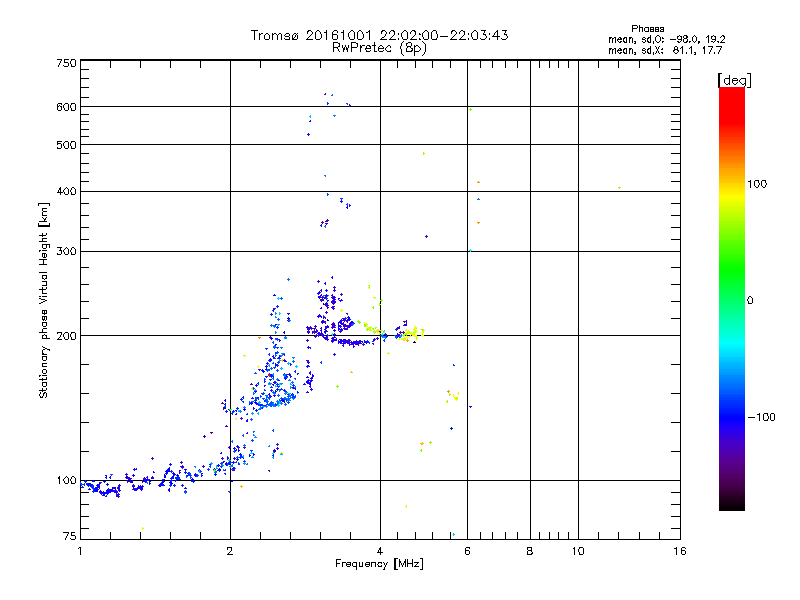Select the 'mean, sd,X: 81.1, 17.7' line
The width and height of the screenshot is (800, 600).
pos(665,50)
